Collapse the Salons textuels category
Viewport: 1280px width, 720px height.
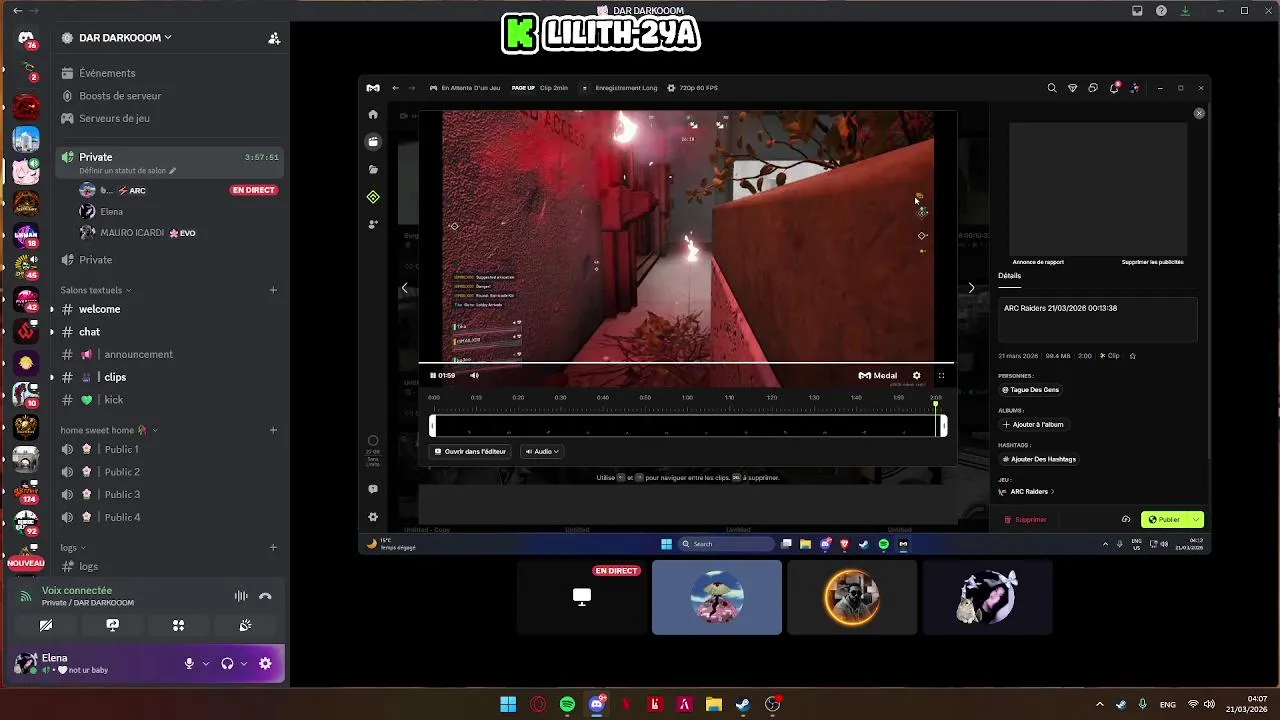95,290
